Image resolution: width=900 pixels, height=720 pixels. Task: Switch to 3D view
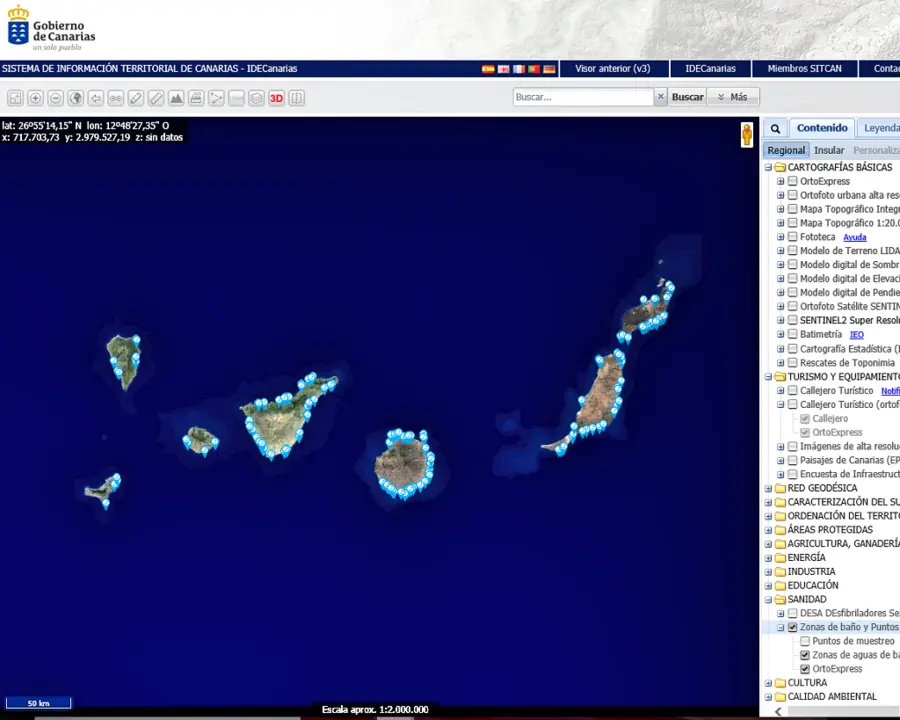pos(277,98)
